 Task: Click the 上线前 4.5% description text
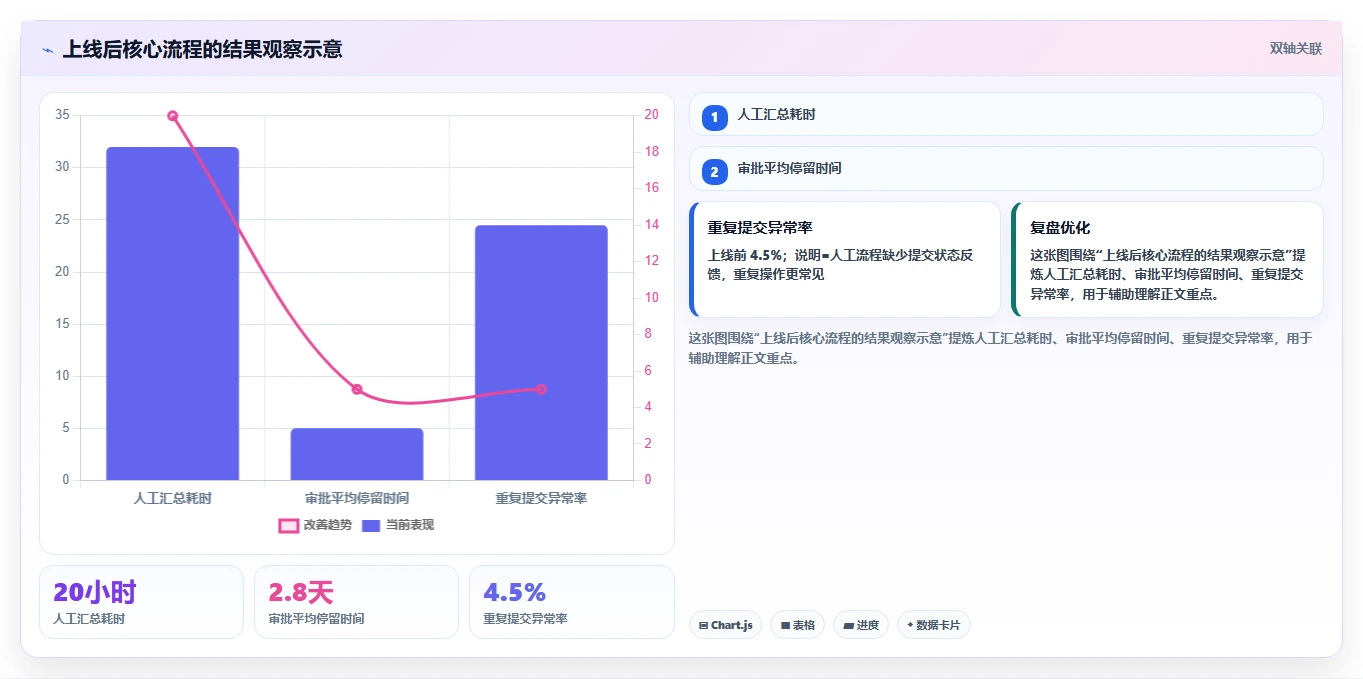(x=840, y=265)
